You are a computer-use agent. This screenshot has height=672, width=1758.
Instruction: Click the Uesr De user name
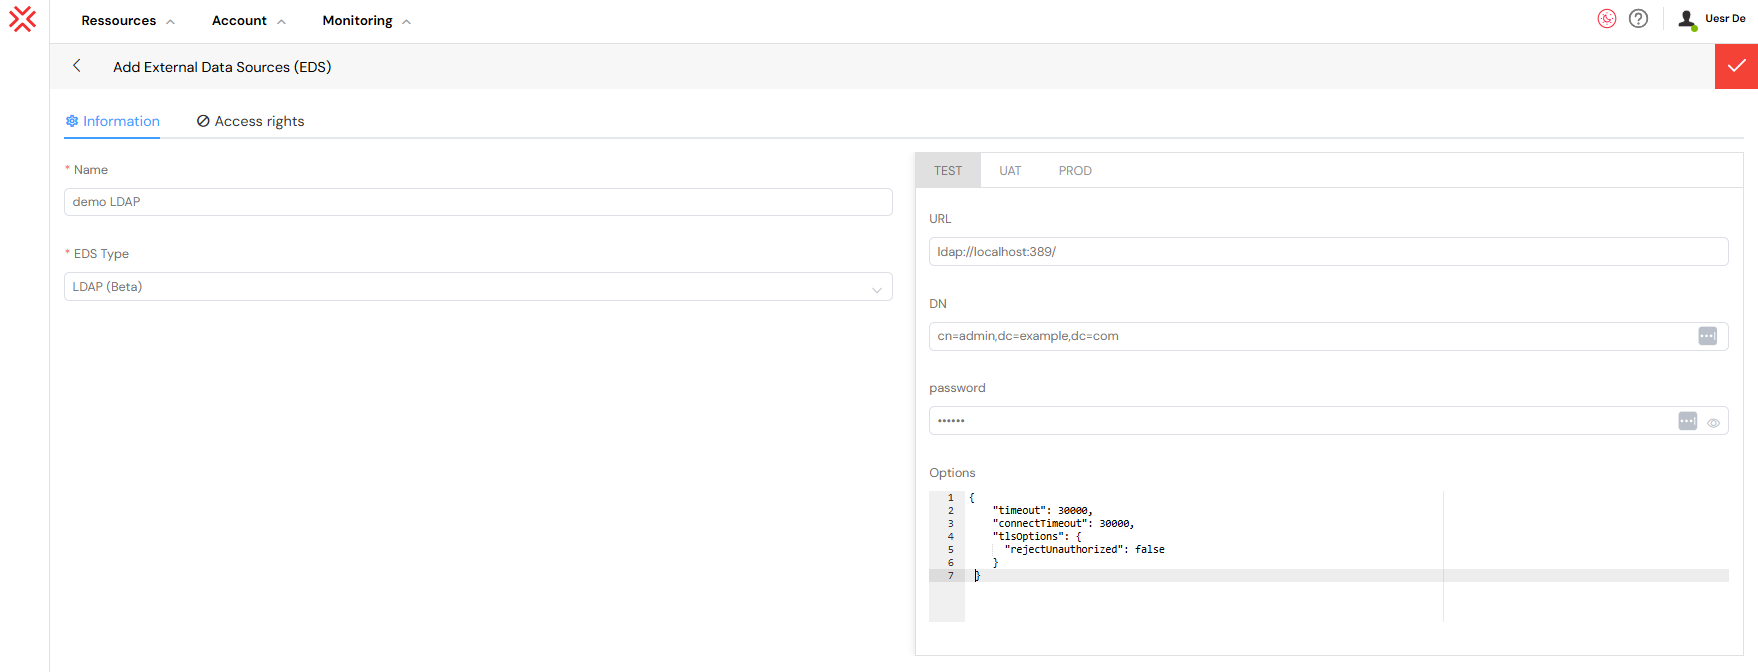click(x=1725, y=19)
